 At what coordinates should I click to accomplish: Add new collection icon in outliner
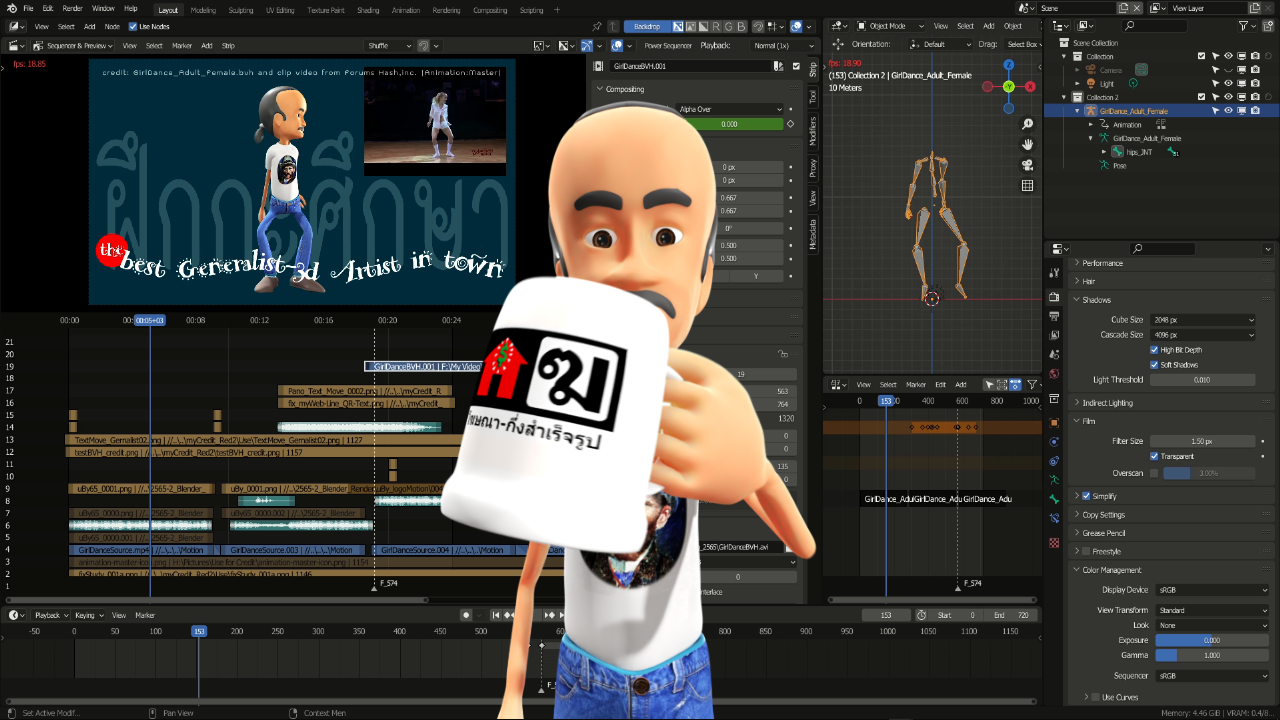pyautogui.click(x=1269, y=26)
